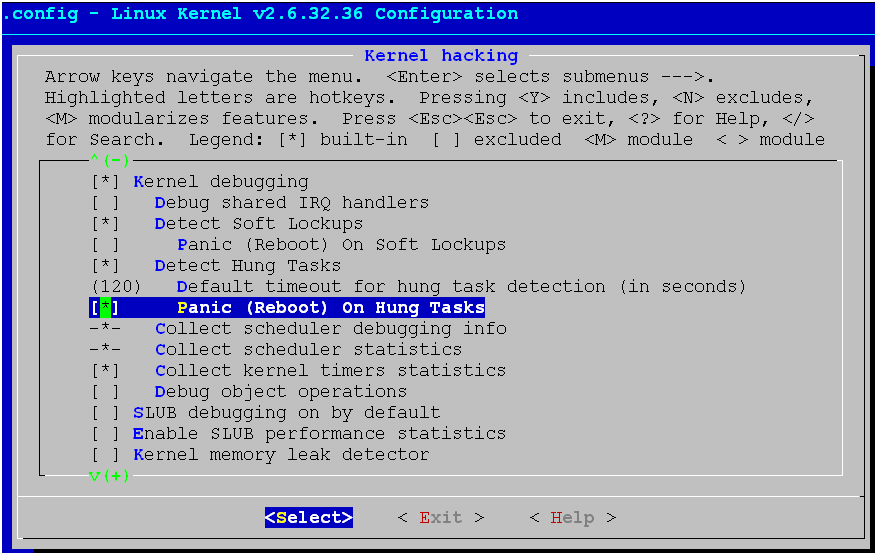Check Enable SLUB performance statistics box
This screenshot has width=877, height=555.
click(105, 434)
